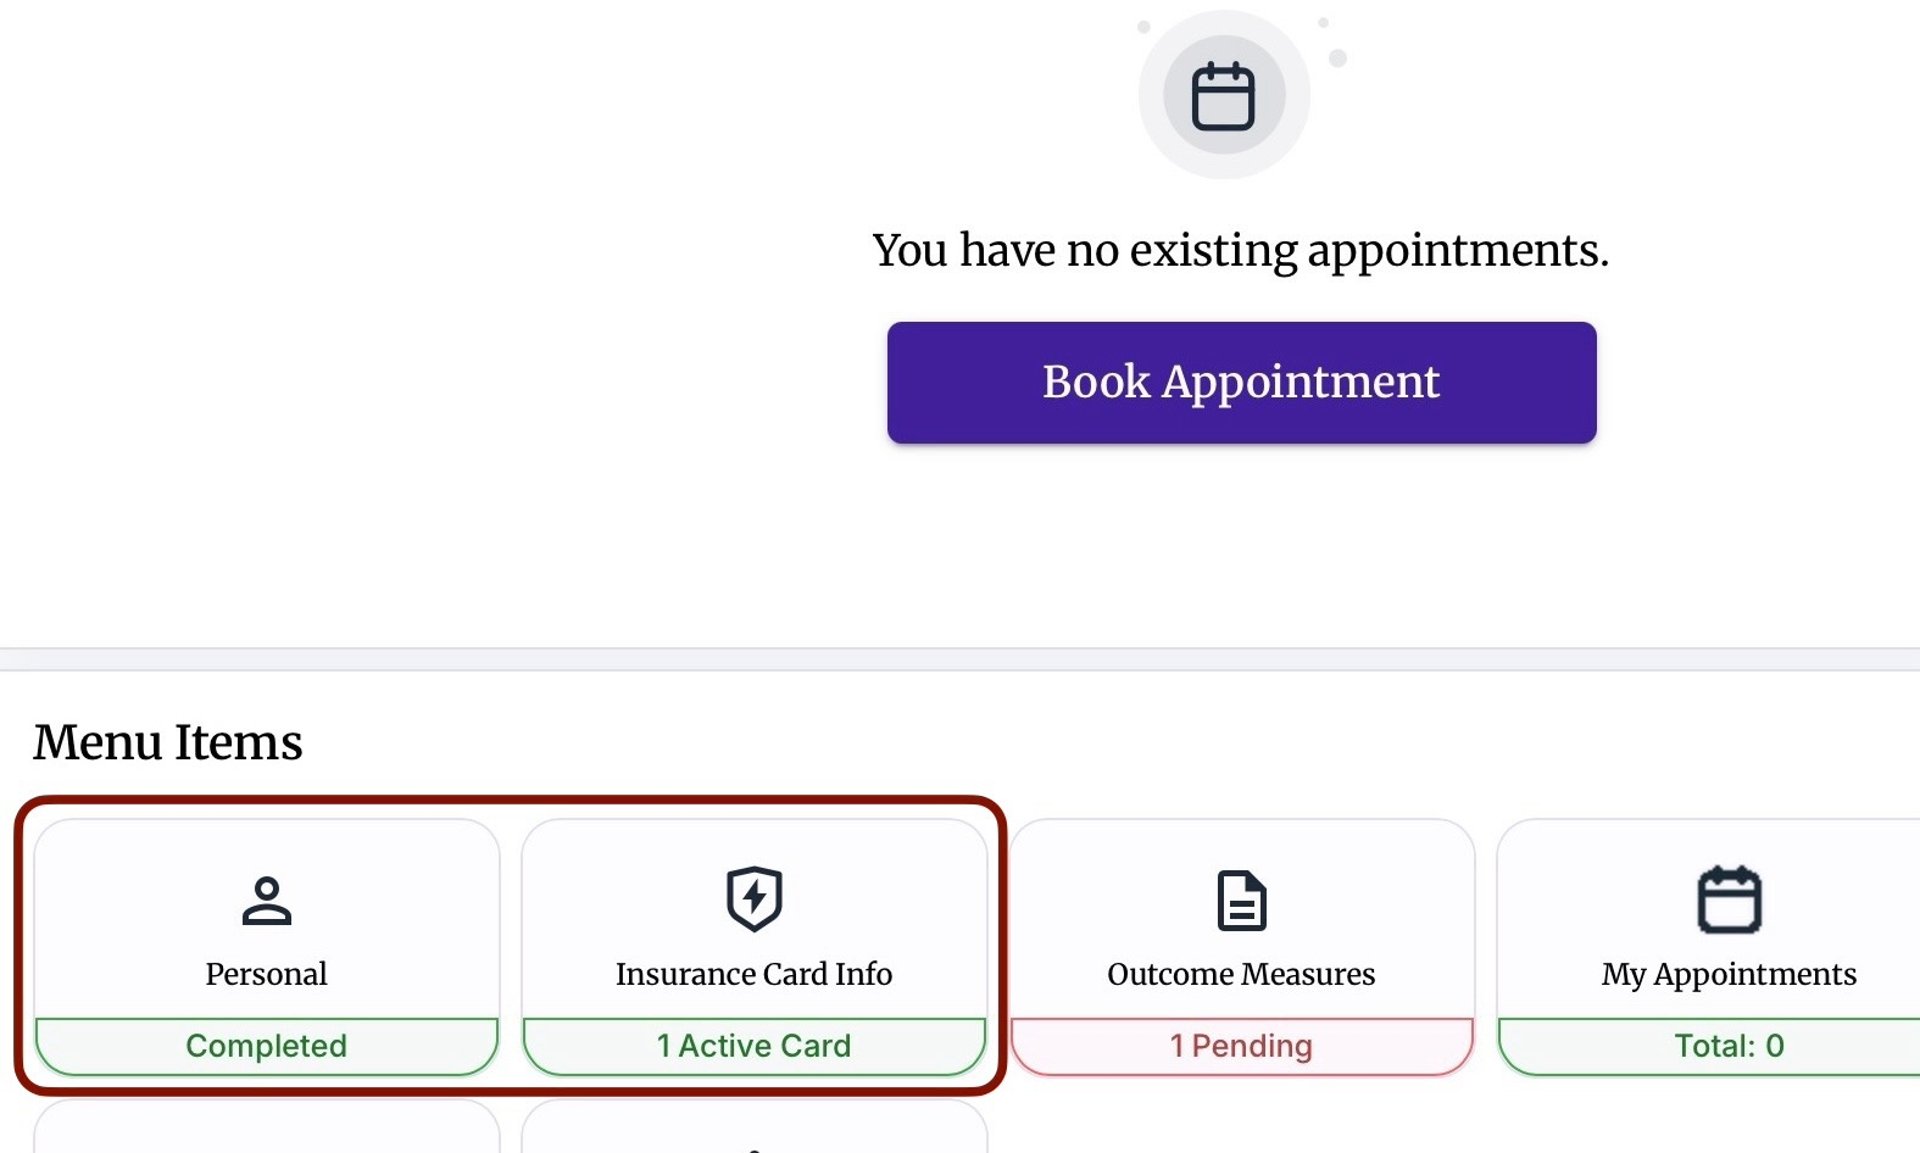Click the calendar icon on the My Appointments card
Image resolution: width=1920 pixels, height=1153 pixels.
click(1729, 900)
